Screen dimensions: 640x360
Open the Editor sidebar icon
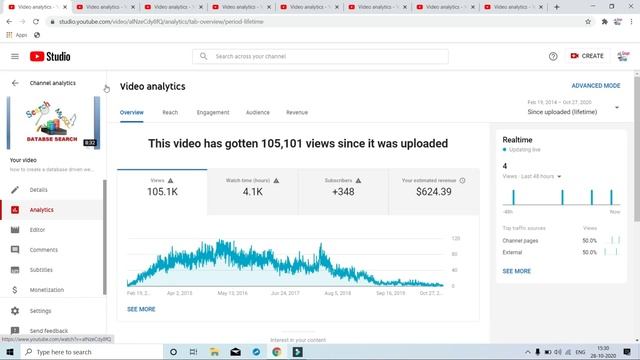pos(15,230)
